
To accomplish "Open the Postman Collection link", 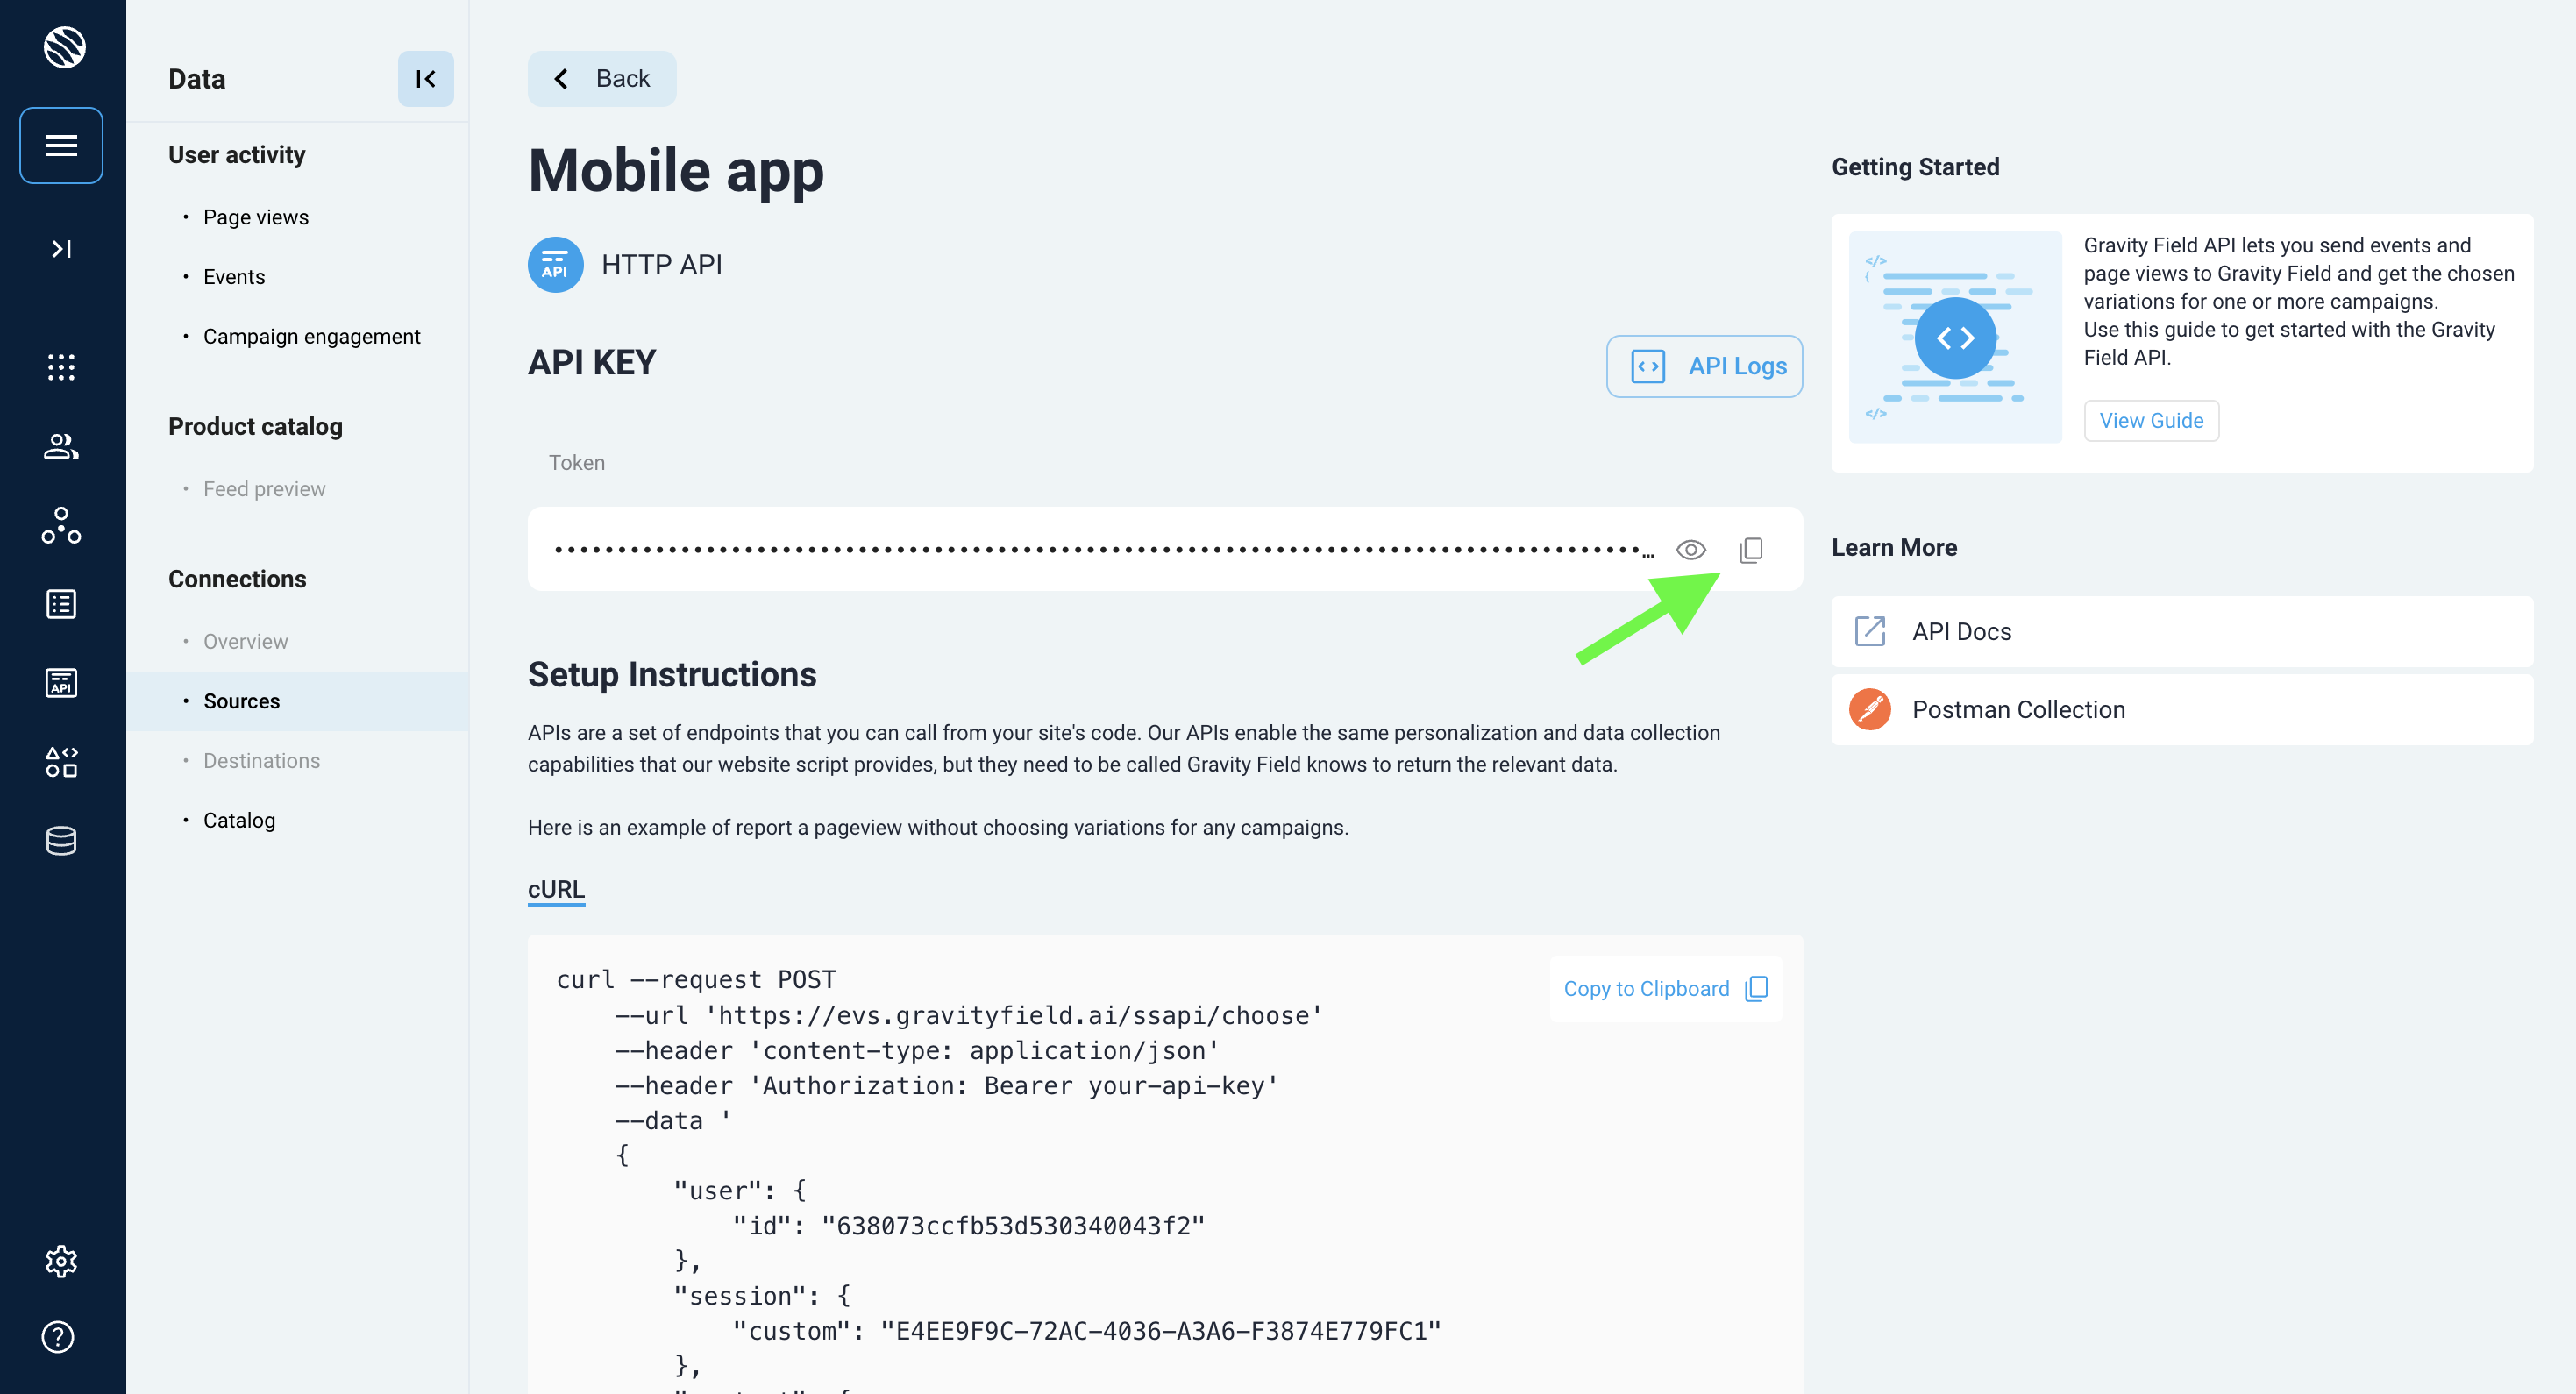I will click(x=2018, y=709).
